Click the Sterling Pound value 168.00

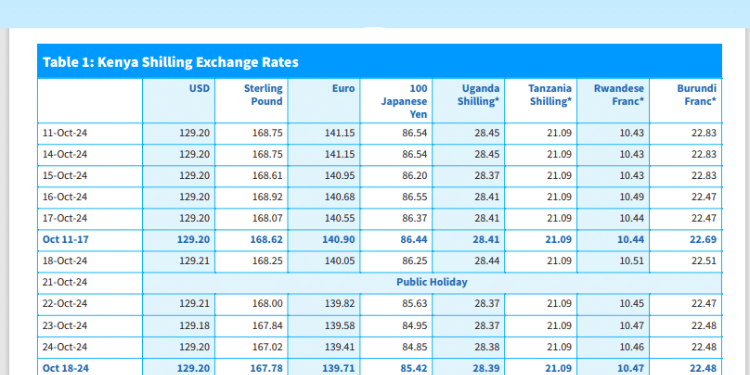[267, 304]
